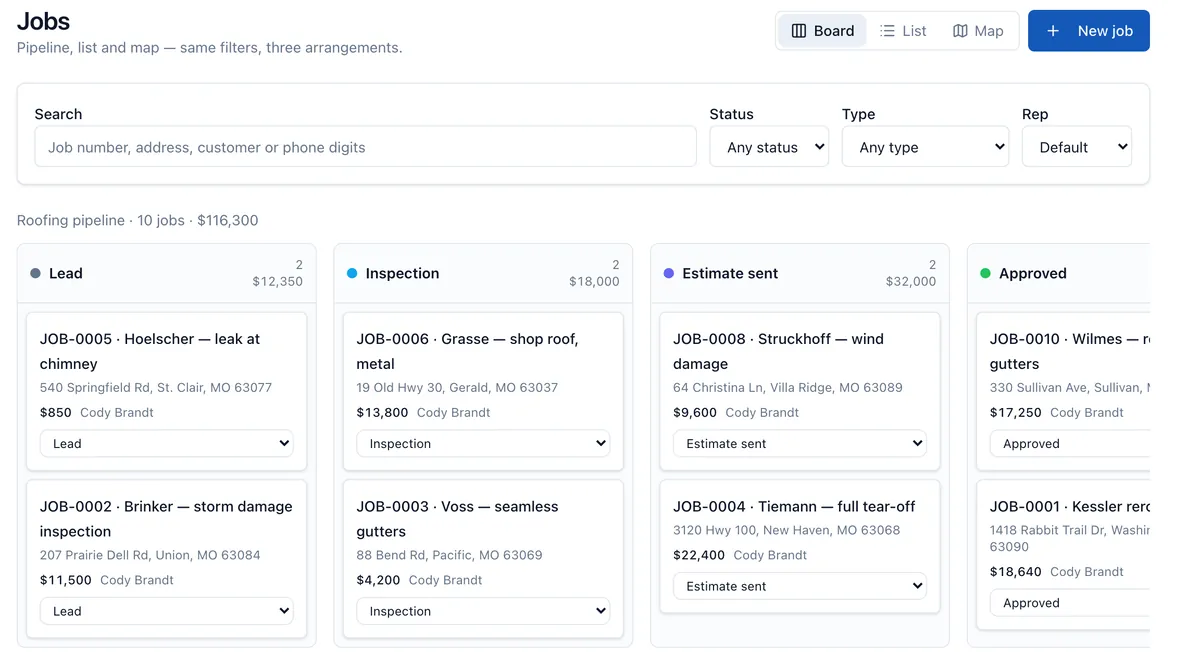
Task: Click Cody Brandt on JOB-0004 card
Action: (770, 555)
